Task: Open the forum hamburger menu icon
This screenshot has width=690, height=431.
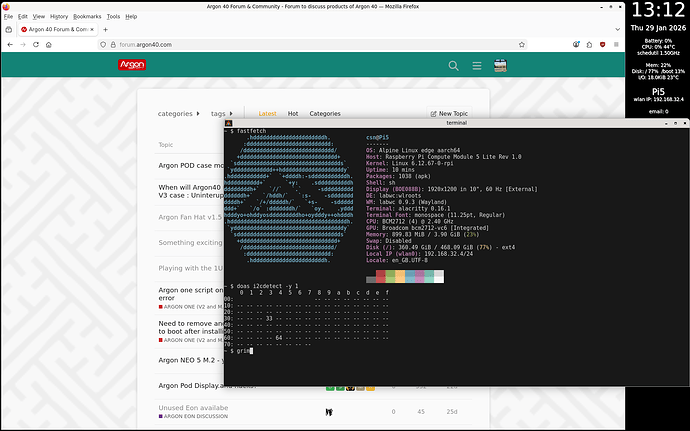Action: tap(477, 66)
